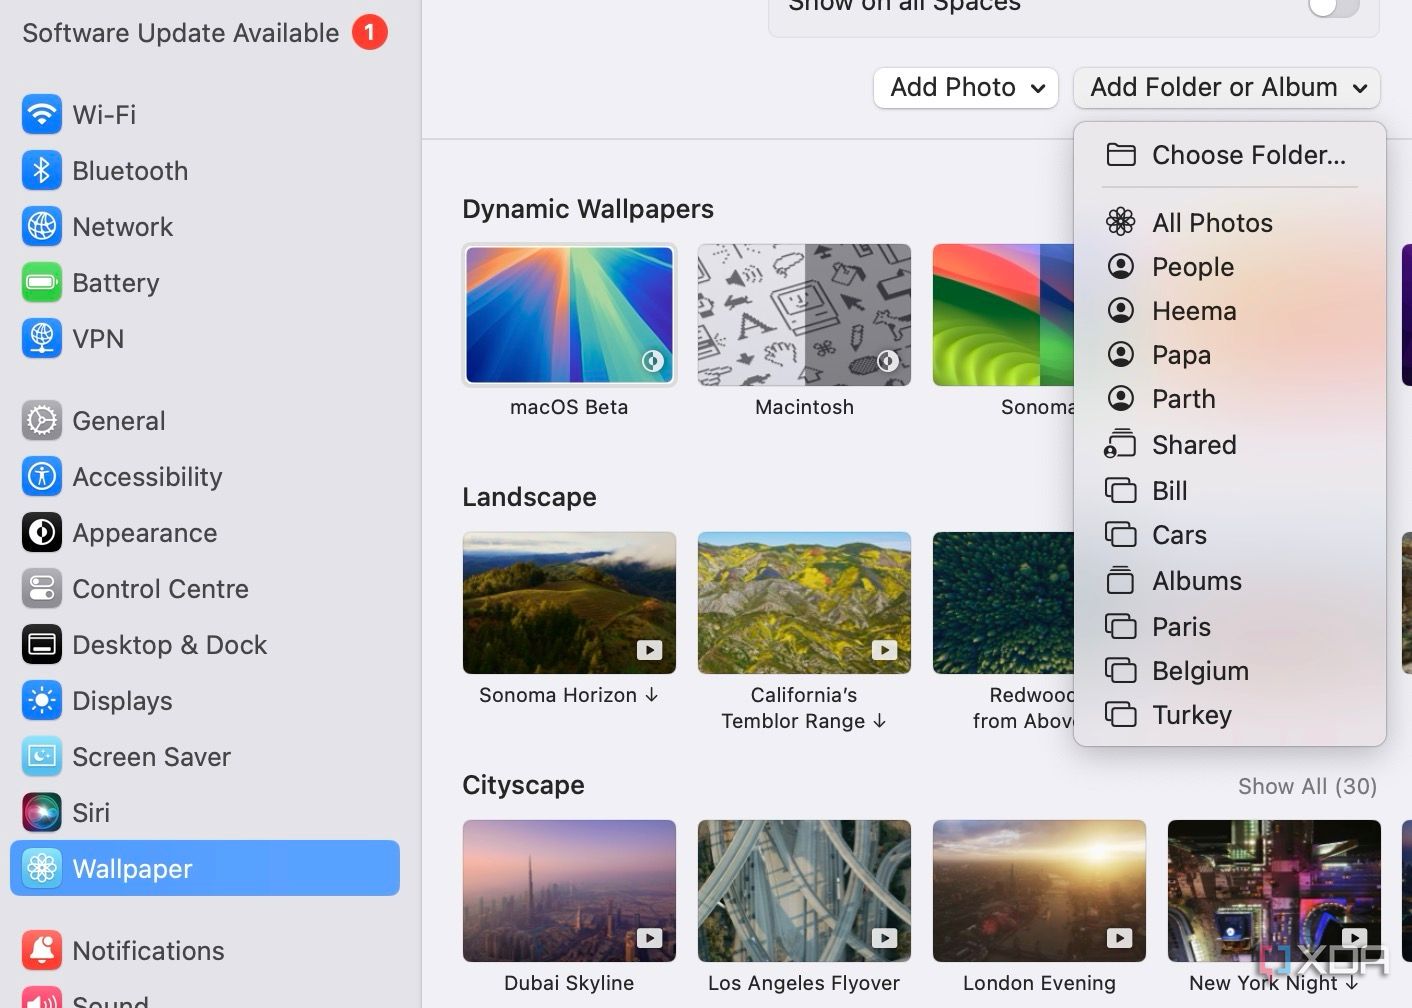Select Papa in the album menu
This screenshot has height=1008, width=1412.
click(1230, 355)
